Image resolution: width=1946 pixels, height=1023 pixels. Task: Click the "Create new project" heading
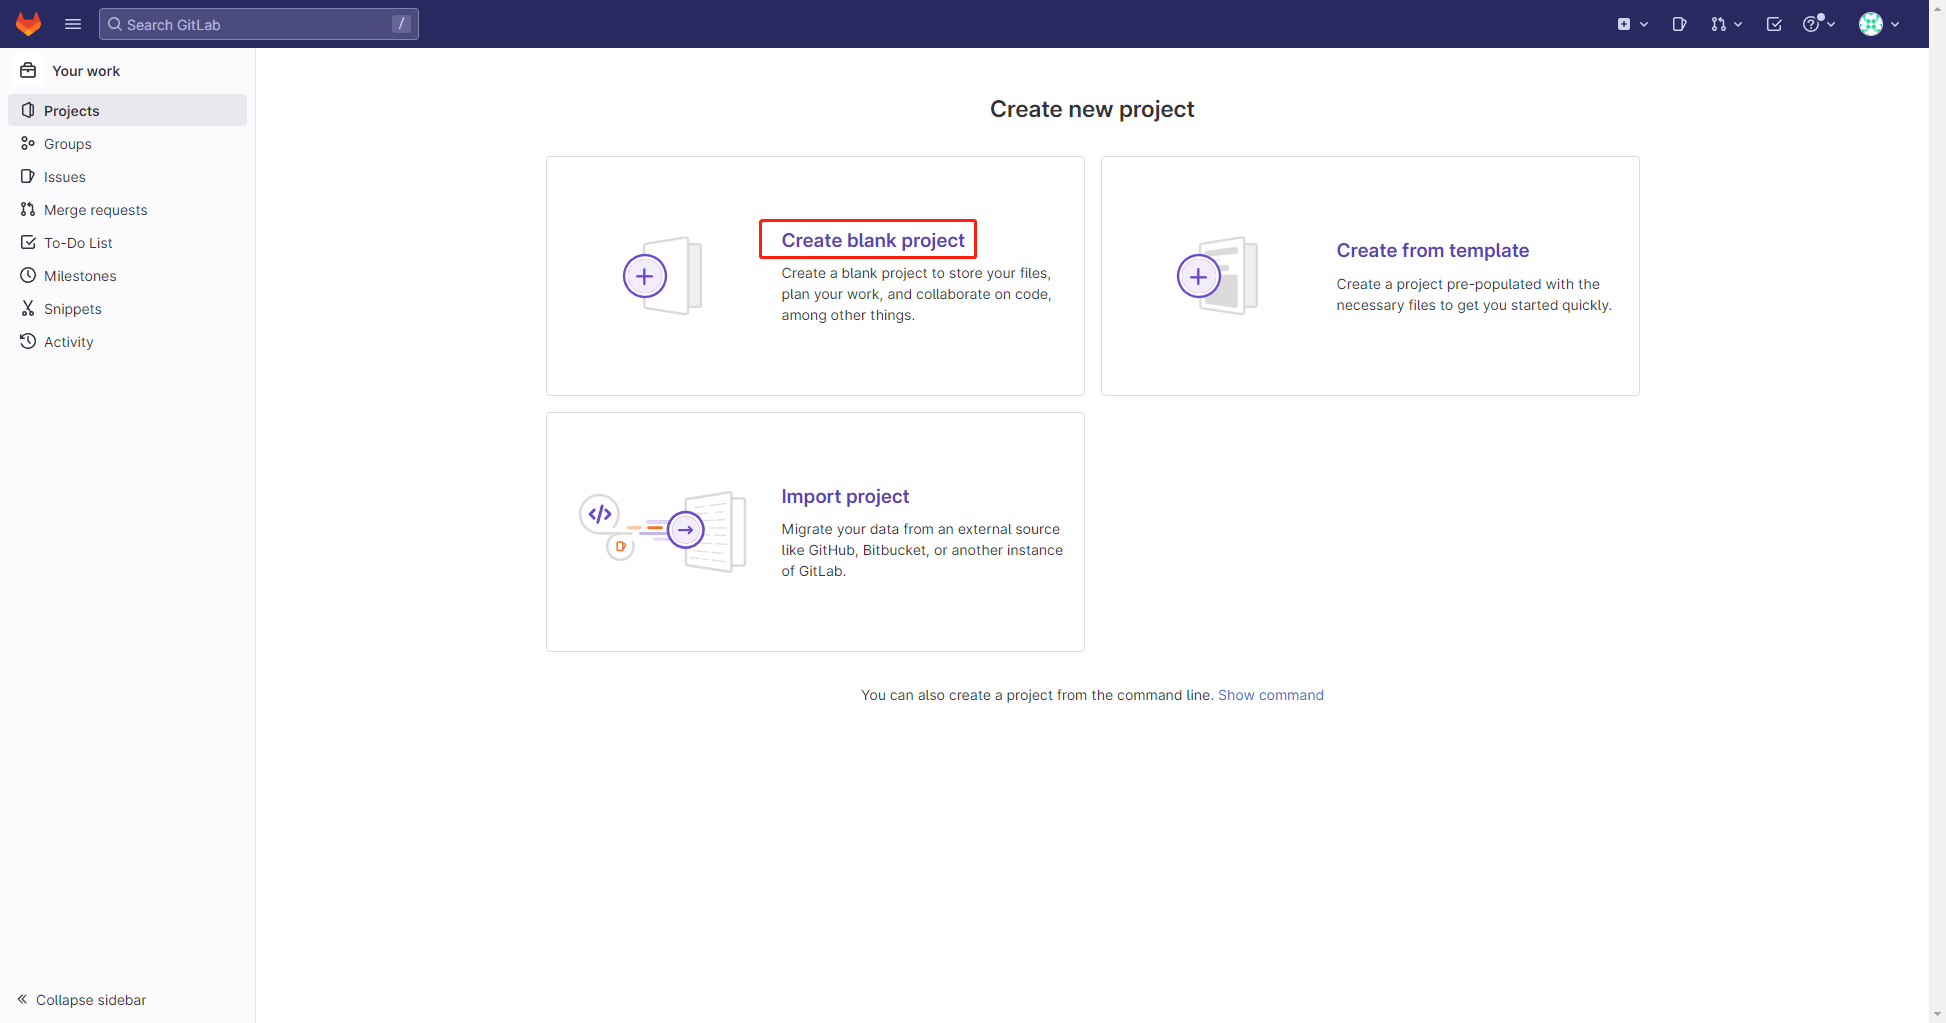tap(1092, 109)
